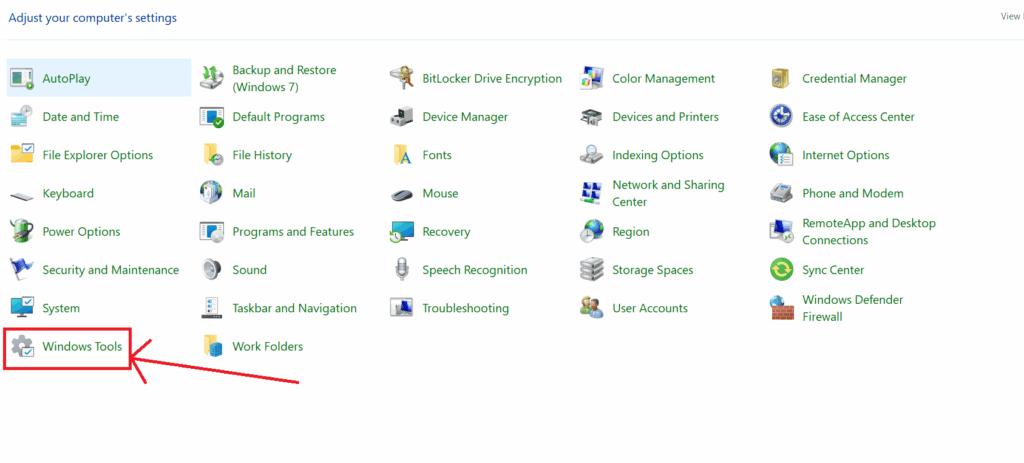Screen dimensions: 1024x463
Task: Click the Keyboard icon
Action: coord(22,194)
